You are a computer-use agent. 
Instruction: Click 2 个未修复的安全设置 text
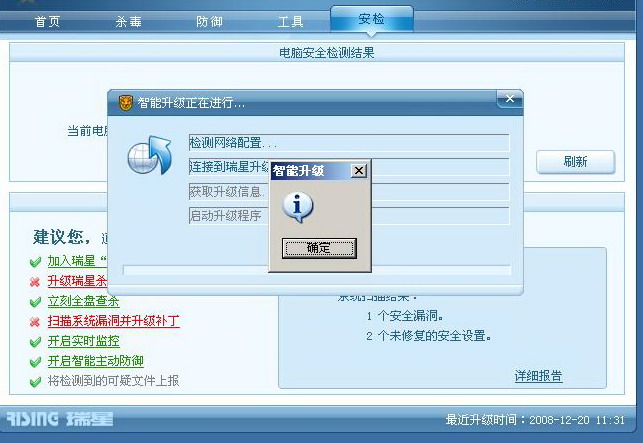click(429, 336)
